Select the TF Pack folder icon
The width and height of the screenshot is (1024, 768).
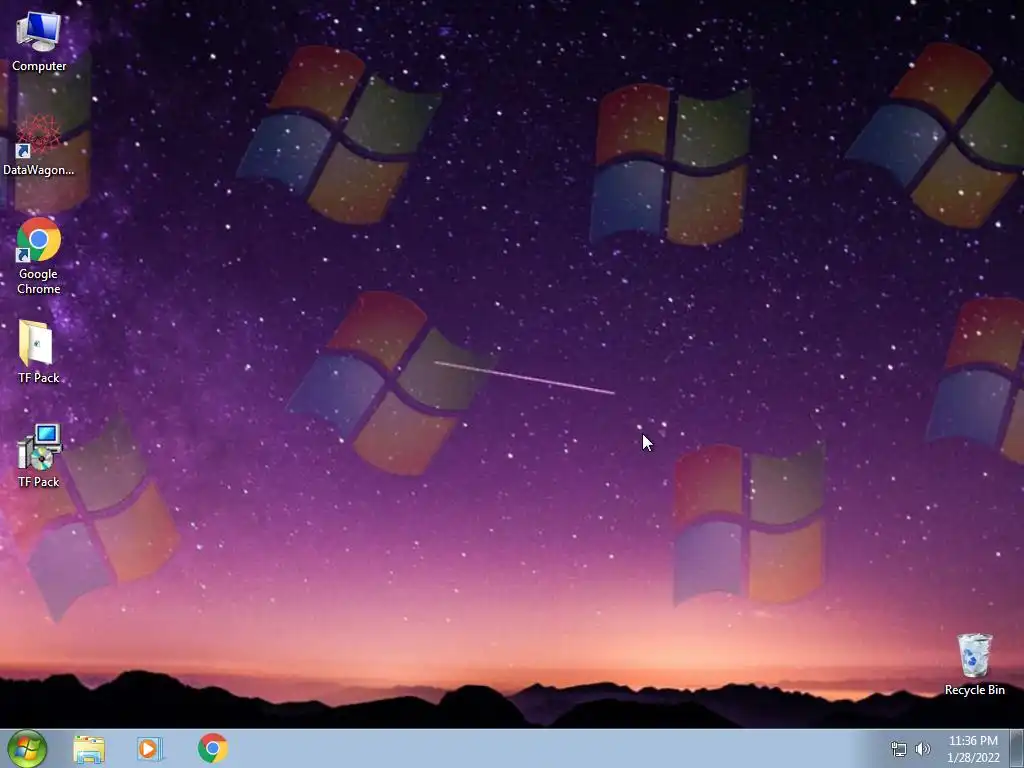tap(38, 352)
